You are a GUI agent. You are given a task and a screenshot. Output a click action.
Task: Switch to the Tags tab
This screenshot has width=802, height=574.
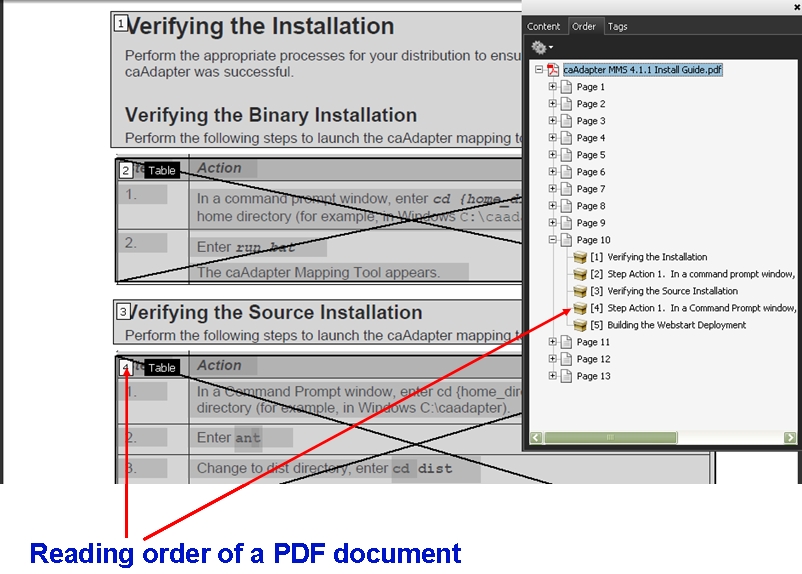pyautogui.click(x=617, y=26)
